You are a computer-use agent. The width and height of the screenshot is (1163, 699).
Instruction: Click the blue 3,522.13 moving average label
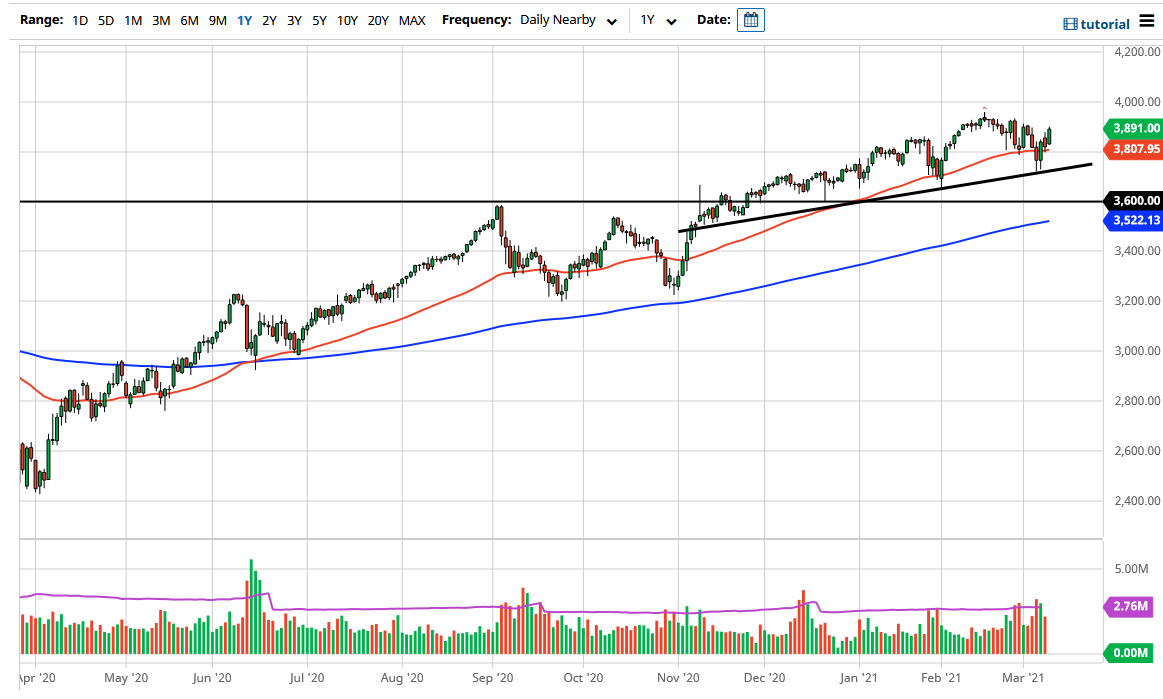click(1133, 220)
